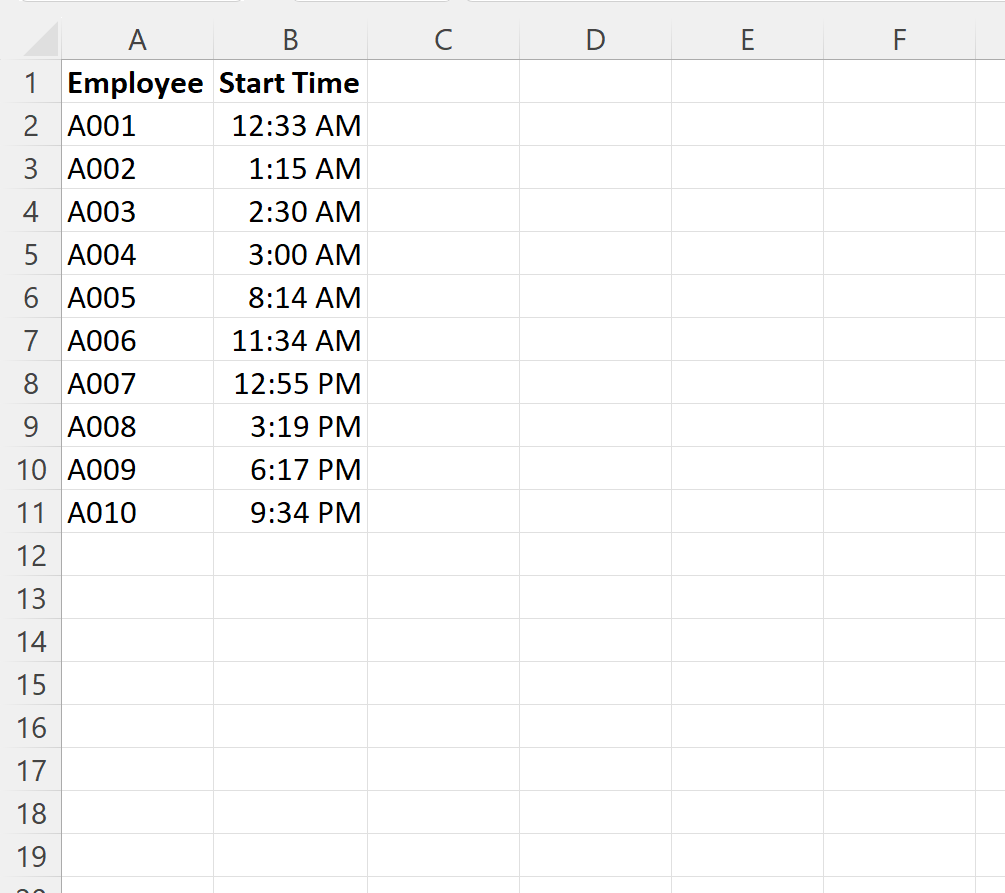The width and height of the screenshot is (1005, 893).
Task: Select the Start Time header cell B1
Action: tap(289, 83)
